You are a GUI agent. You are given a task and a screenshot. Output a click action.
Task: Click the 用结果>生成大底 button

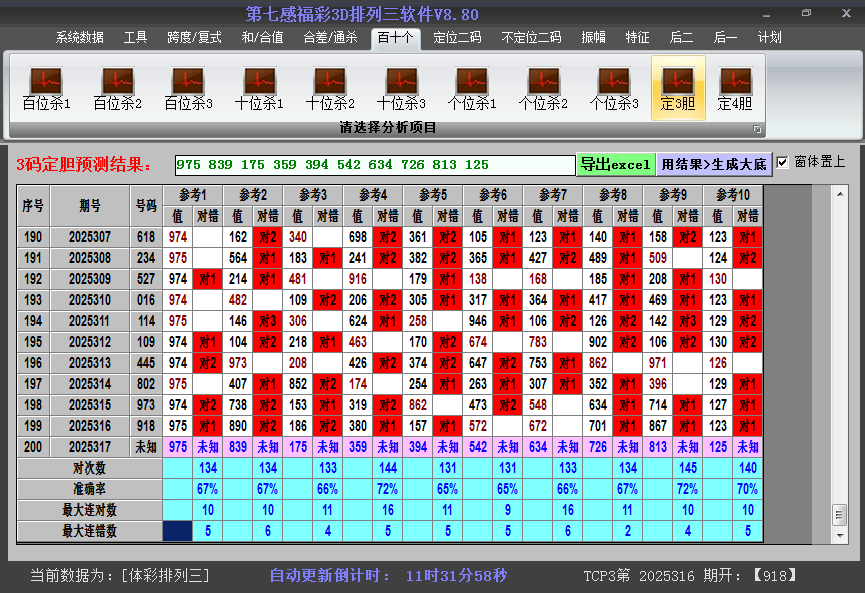(x=714, y=164)
